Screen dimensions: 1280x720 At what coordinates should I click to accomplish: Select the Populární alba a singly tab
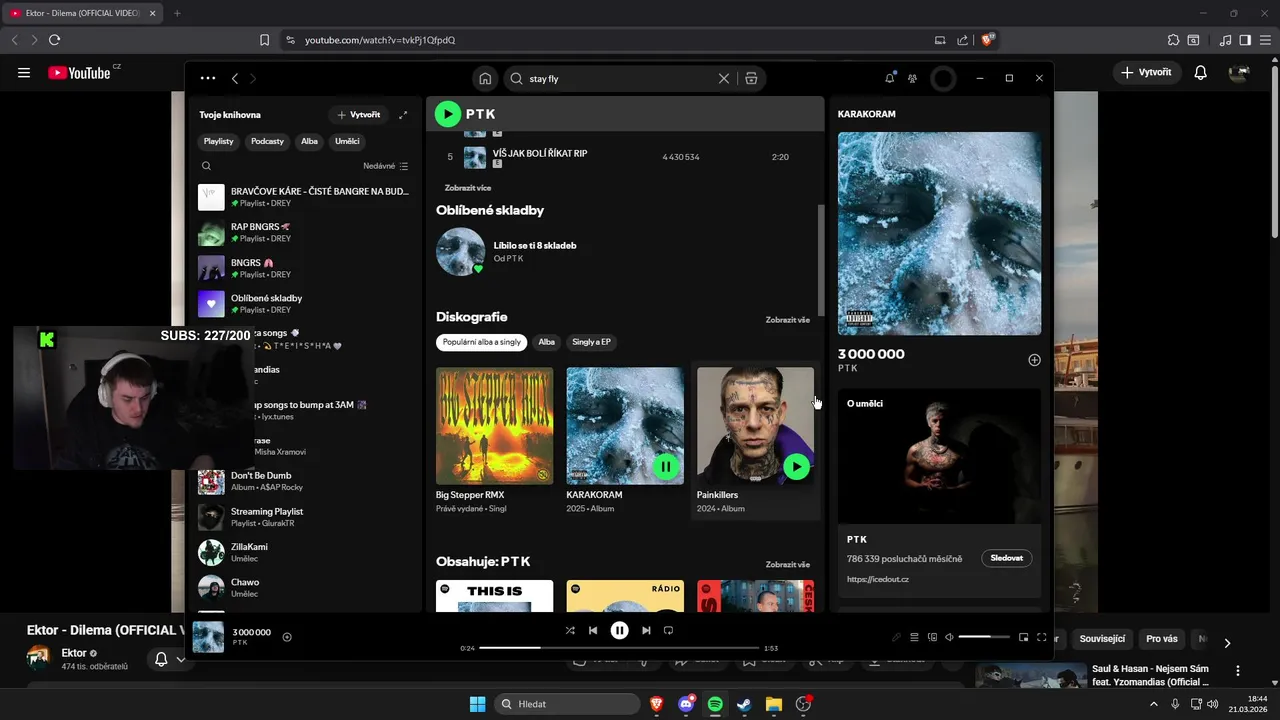point(482,342)
